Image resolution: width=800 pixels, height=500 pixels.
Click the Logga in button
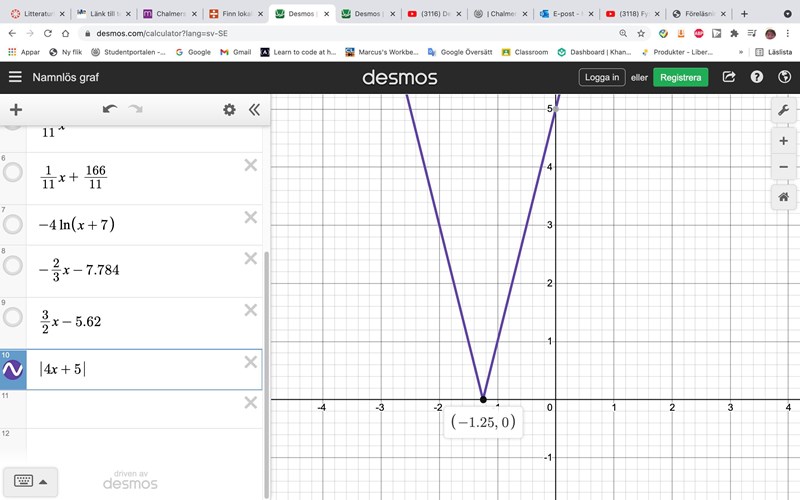(602, 77)
